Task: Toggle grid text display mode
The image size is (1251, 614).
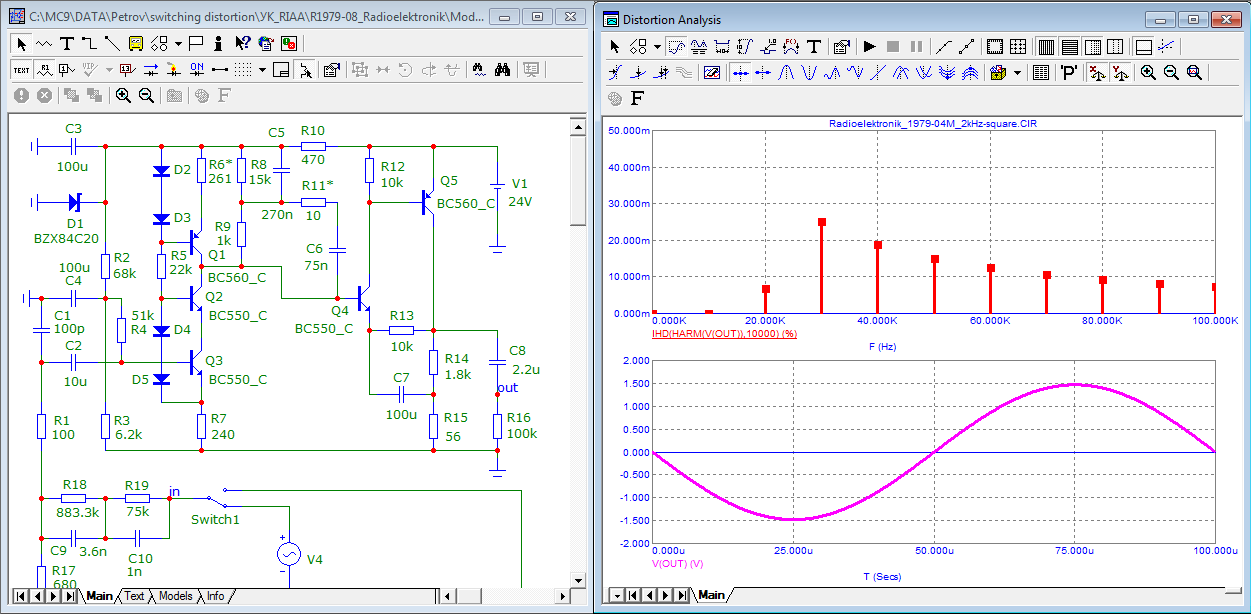Action: [21, 69]
